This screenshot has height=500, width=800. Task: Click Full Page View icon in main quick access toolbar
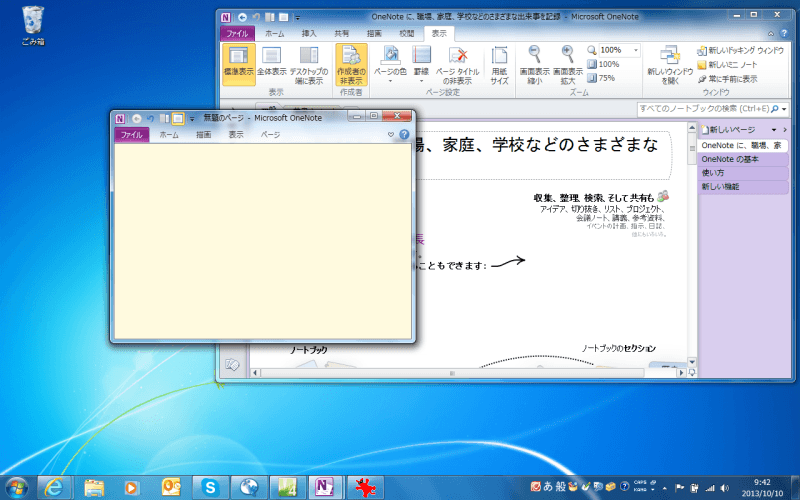[x=283, y=17]
